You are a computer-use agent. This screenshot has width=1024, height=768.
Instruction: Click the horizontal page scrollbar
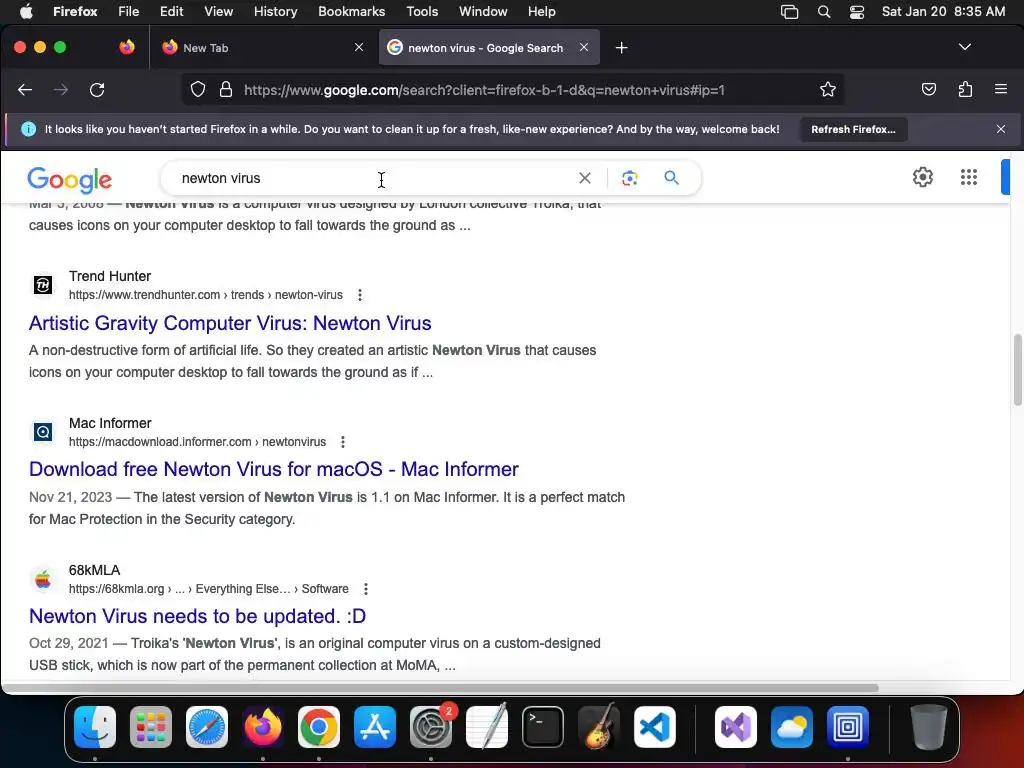pos(440,688)
